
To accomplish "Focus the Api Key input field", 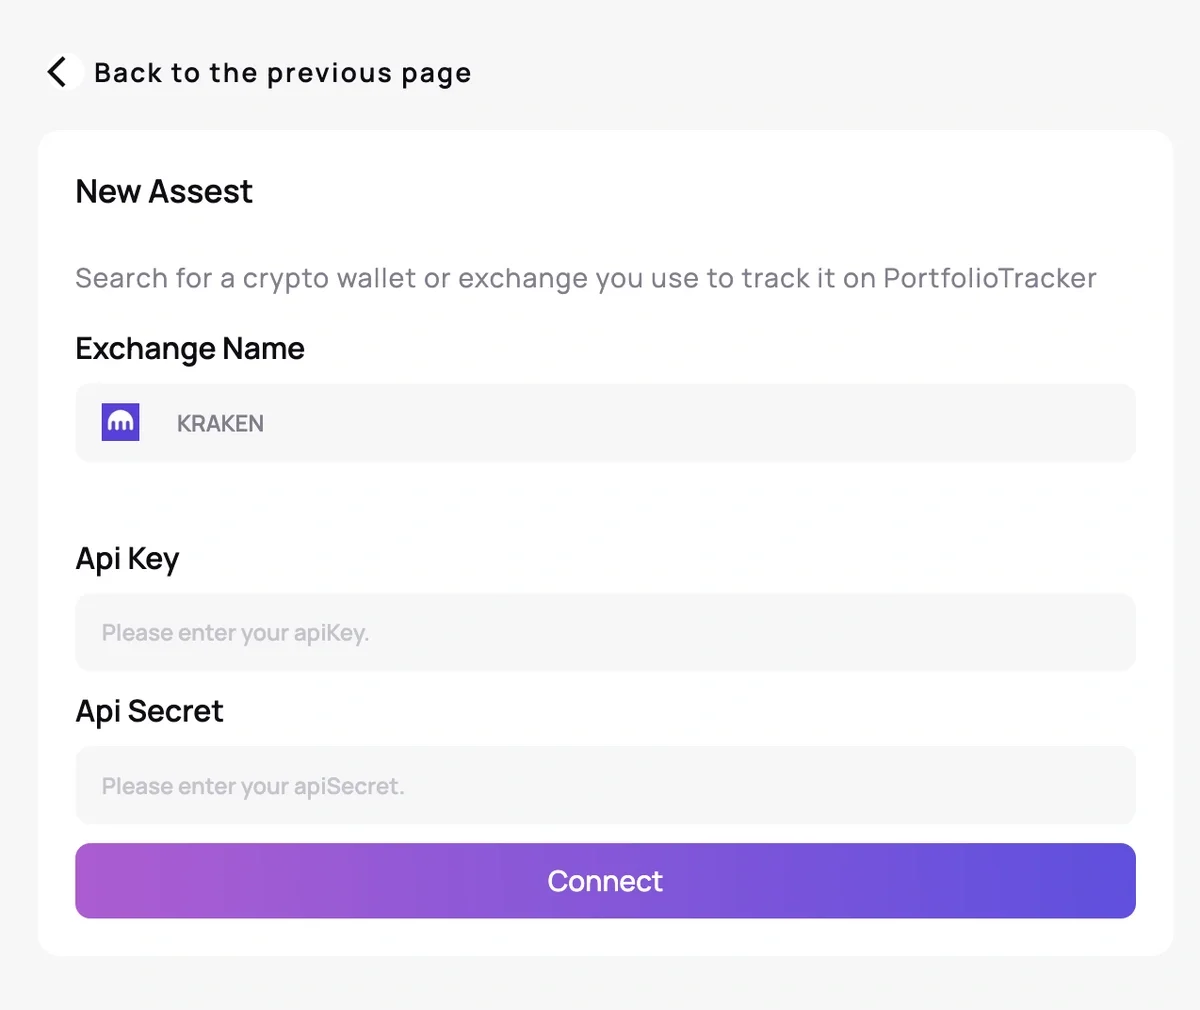I will click(x=605, y=633).
